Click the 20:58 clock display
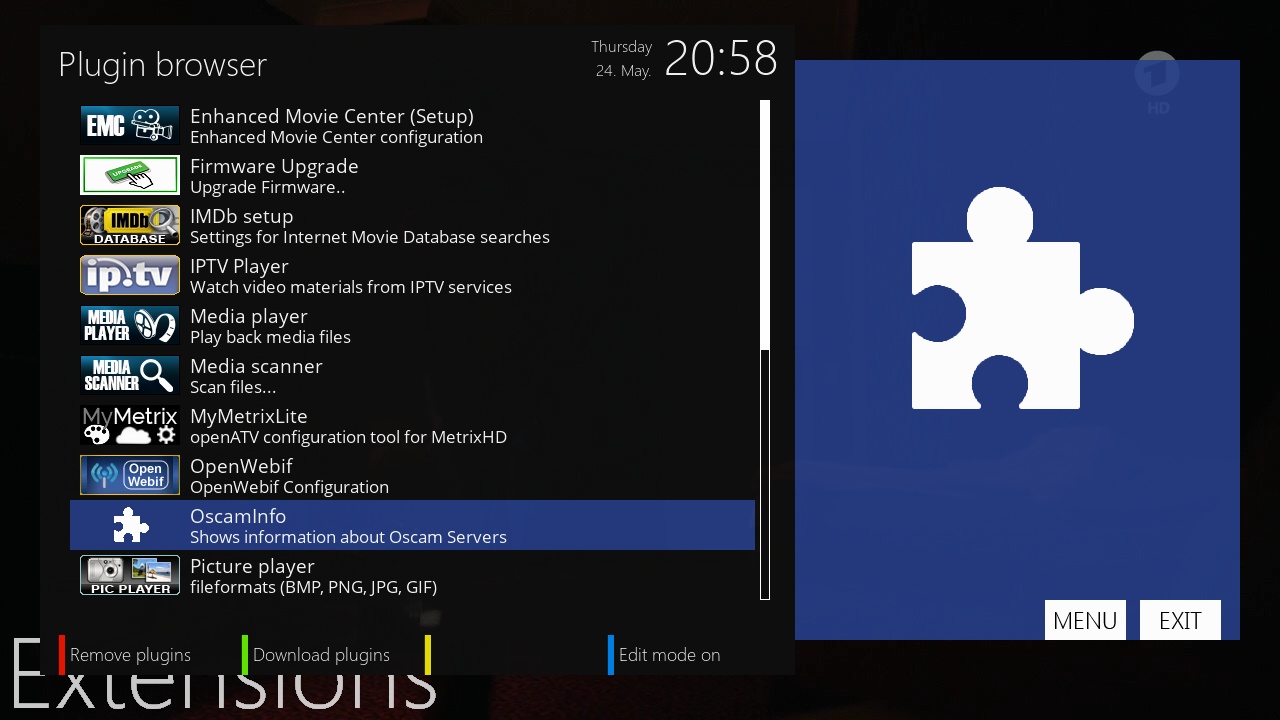 (721, 59)
